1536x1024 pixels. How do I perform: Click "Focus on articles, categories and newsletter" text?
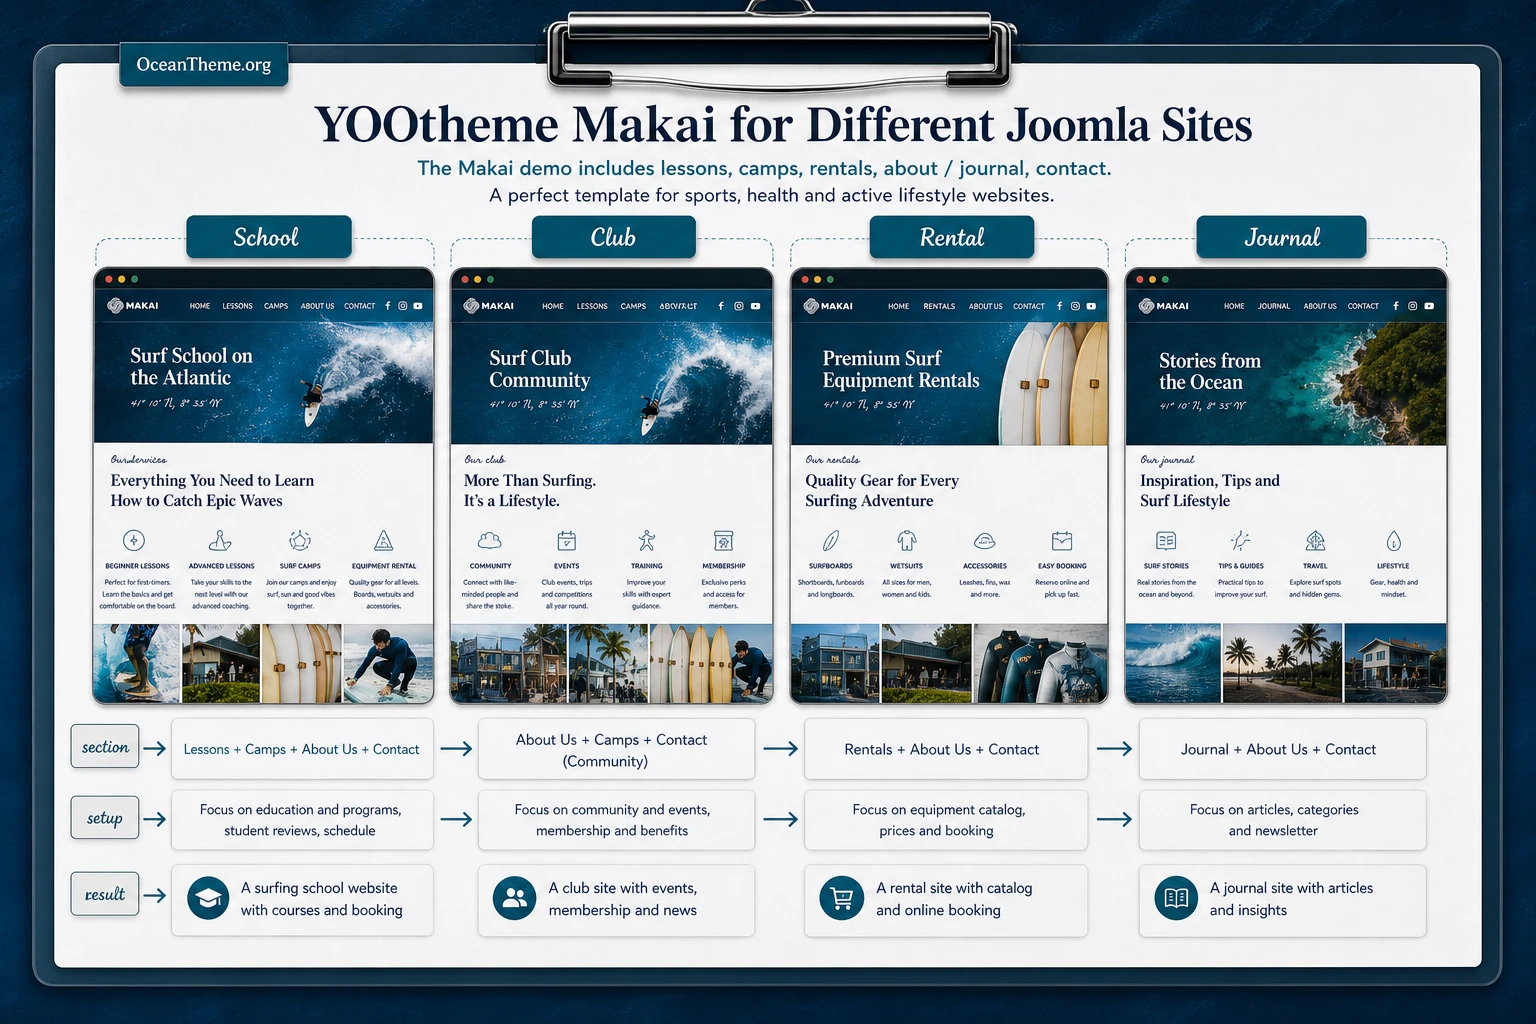[1274, 820]
